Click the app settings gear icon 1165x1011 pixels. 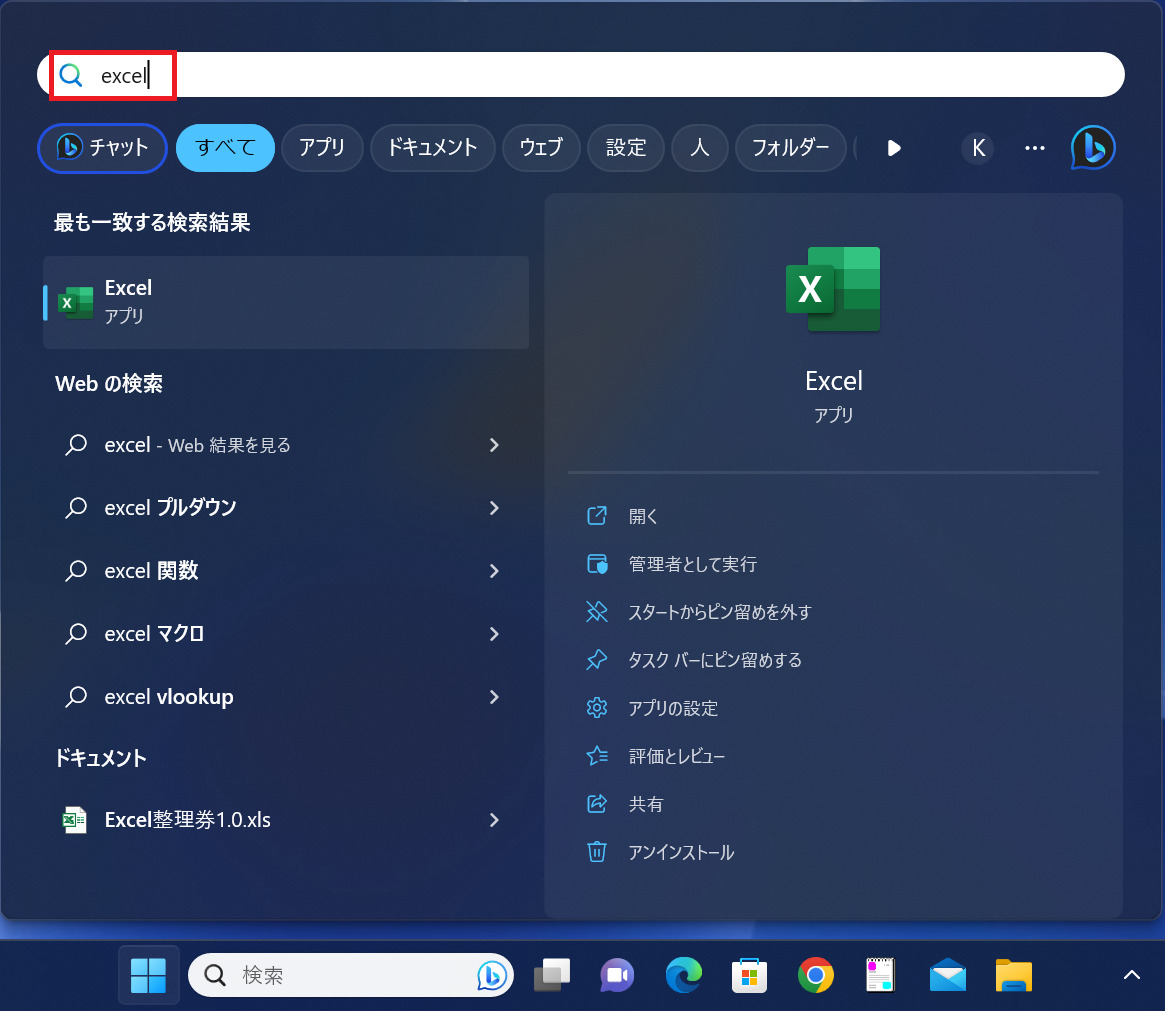click(597, 708)
